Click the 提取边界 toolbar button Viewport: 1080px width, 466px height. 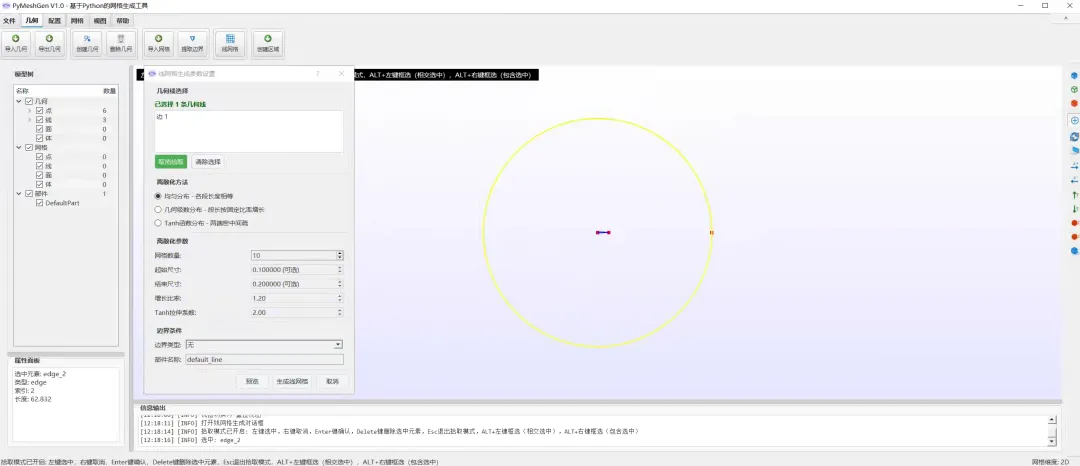click(x=192, y=44)
